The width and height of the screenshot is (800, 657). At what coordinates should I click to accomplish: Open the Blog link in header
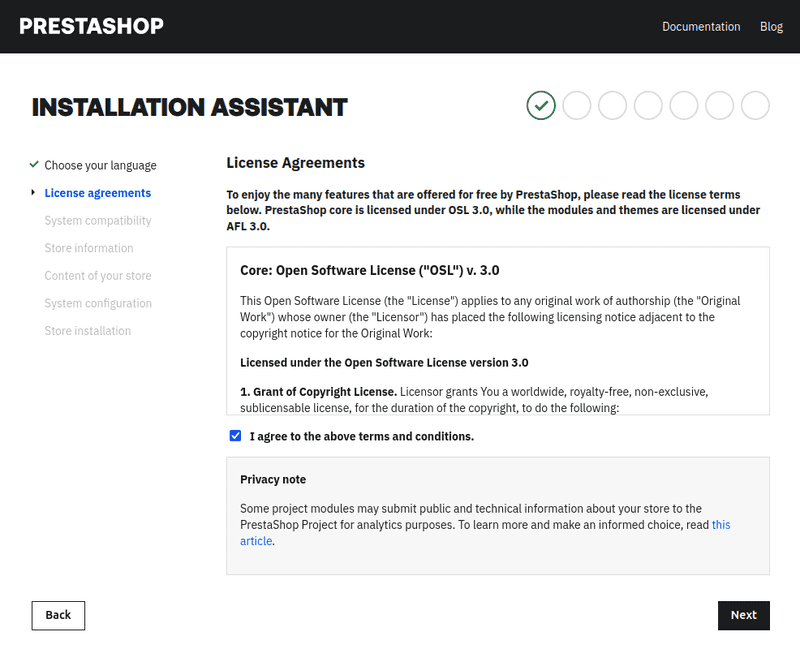pos(771,27)
